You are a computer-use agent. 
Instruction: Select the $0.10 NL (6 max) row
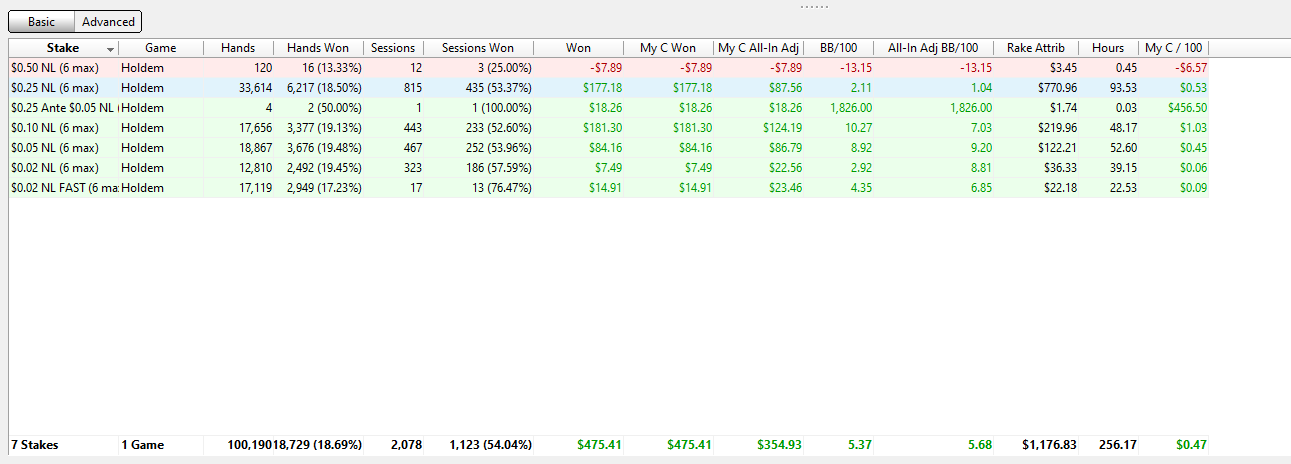point(609,128)
